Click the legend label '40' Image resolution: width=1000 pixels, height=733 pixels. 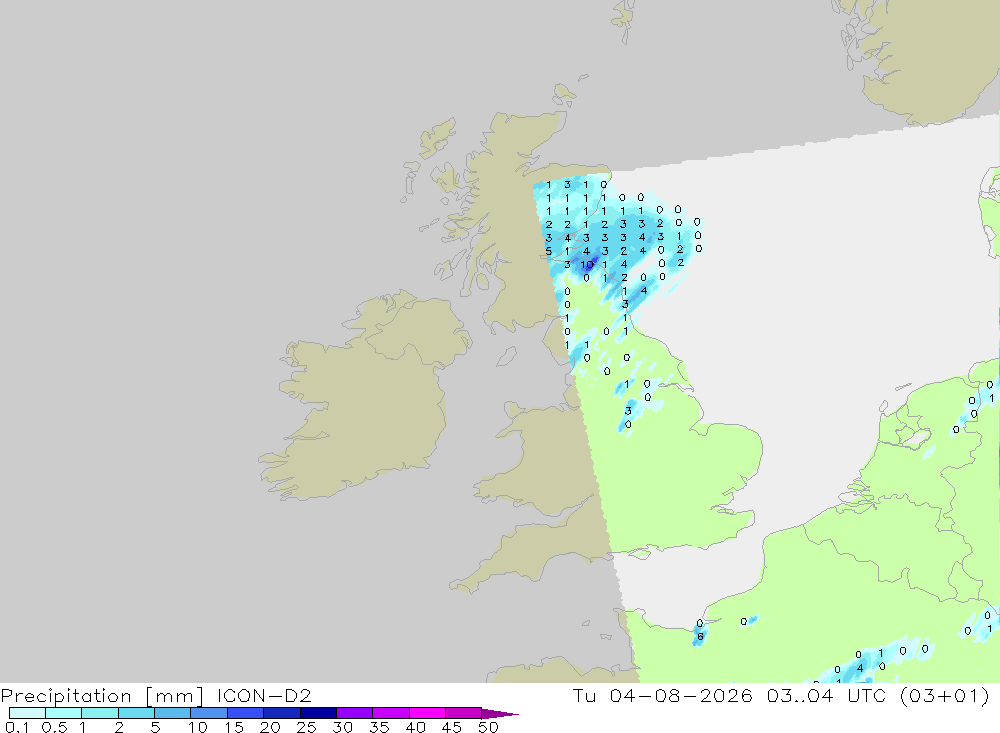click(415, 727)
